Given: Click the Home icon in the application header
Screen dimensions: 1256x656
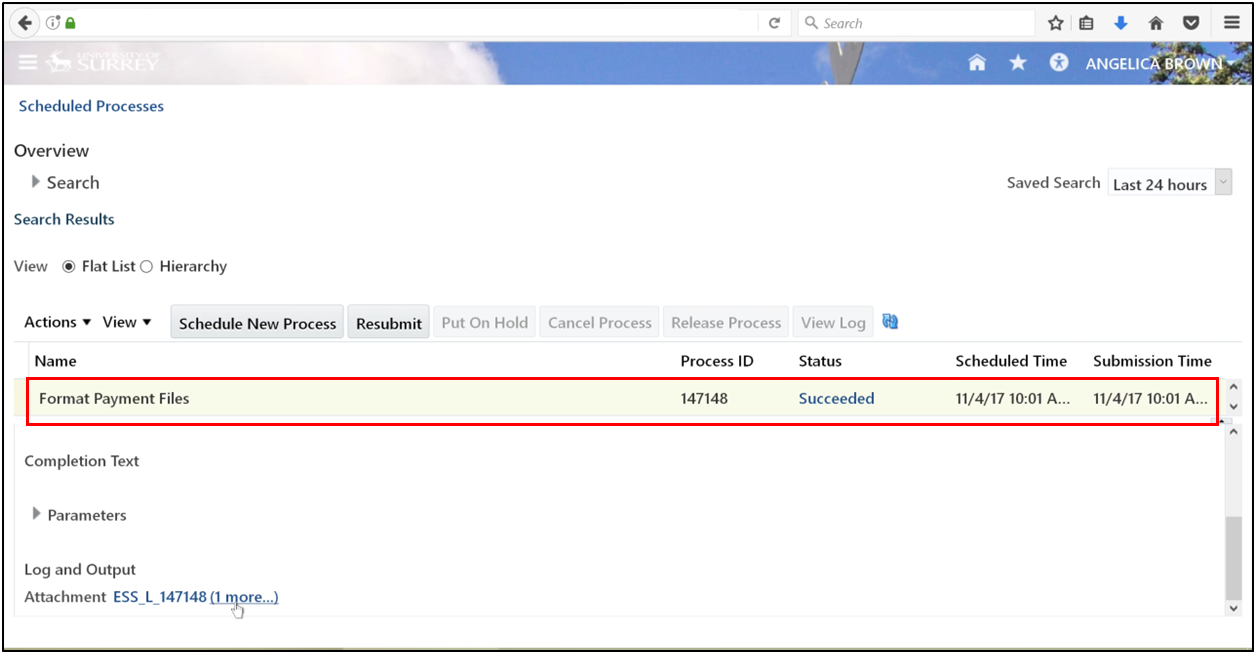Looking at the screenshot, I should tap(977, 62).
